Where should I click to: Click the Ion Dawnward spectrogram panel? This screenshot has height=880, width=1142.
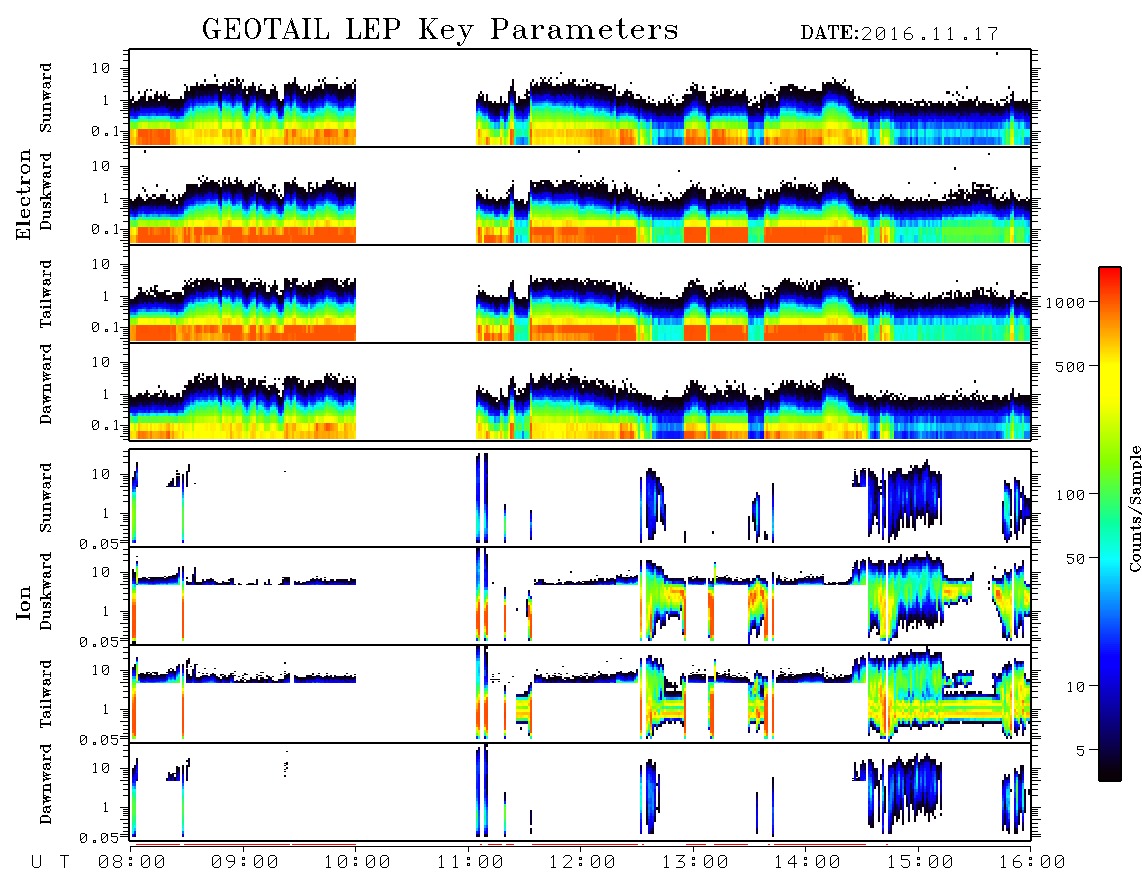point(580,791)
